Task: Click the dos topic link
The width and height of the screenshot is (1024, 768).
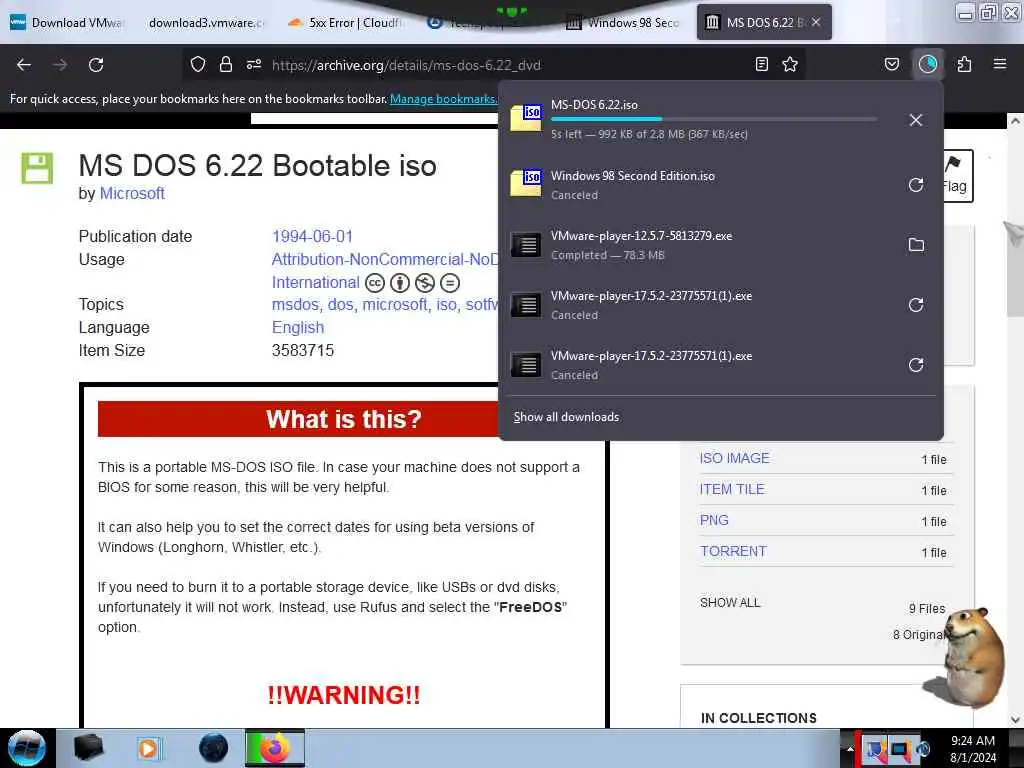Action: tap(340, 304)
